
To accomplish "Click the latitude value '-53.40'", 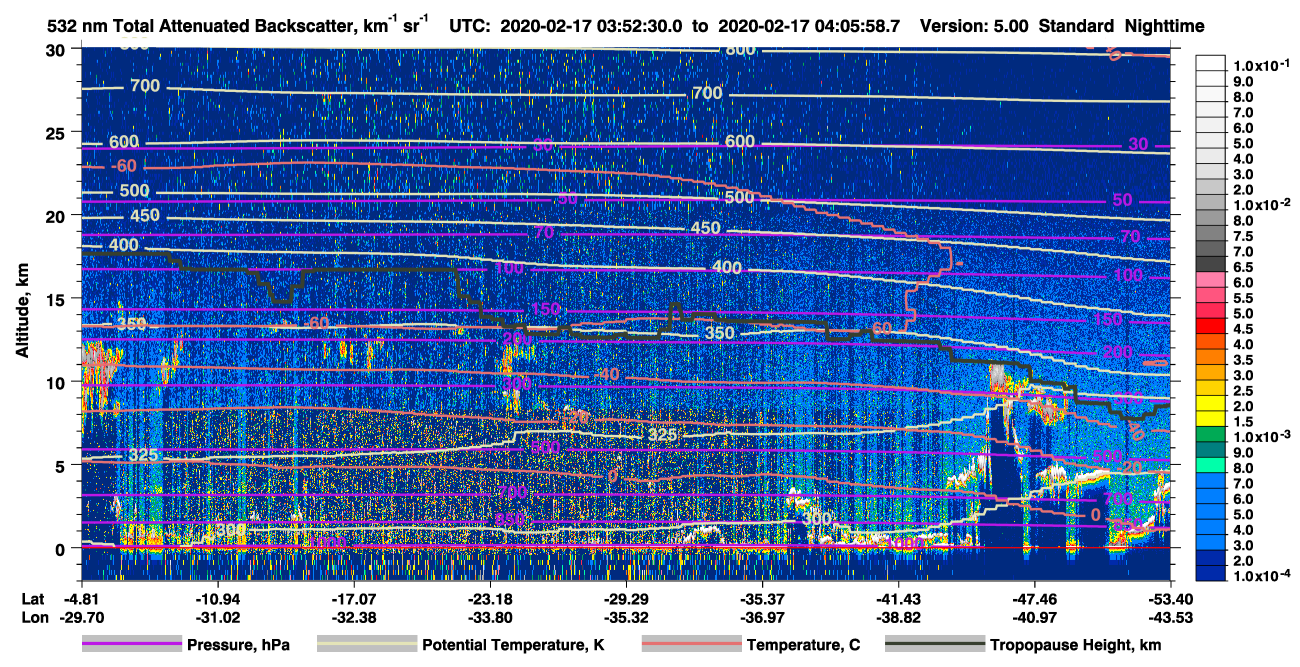I will point(1170,599).
